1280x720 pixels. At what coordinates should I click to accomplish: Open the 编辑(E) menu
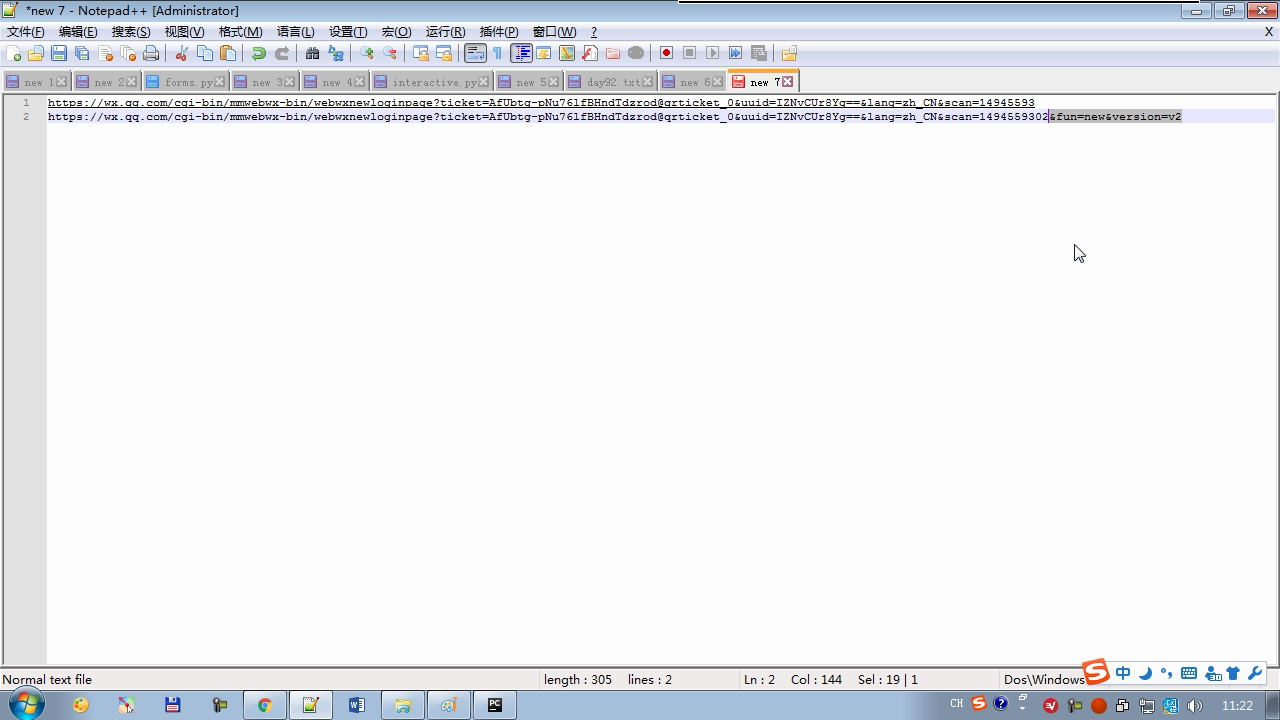78,32
